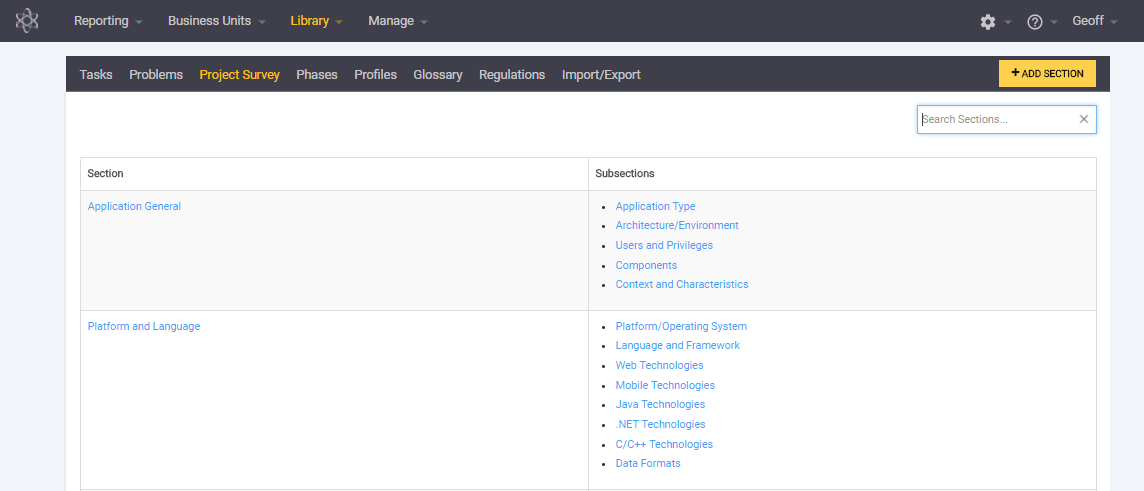Viewport: 1144px width, 491px height.
Task: Go to the Problems tab
Action: coord(156,75)
